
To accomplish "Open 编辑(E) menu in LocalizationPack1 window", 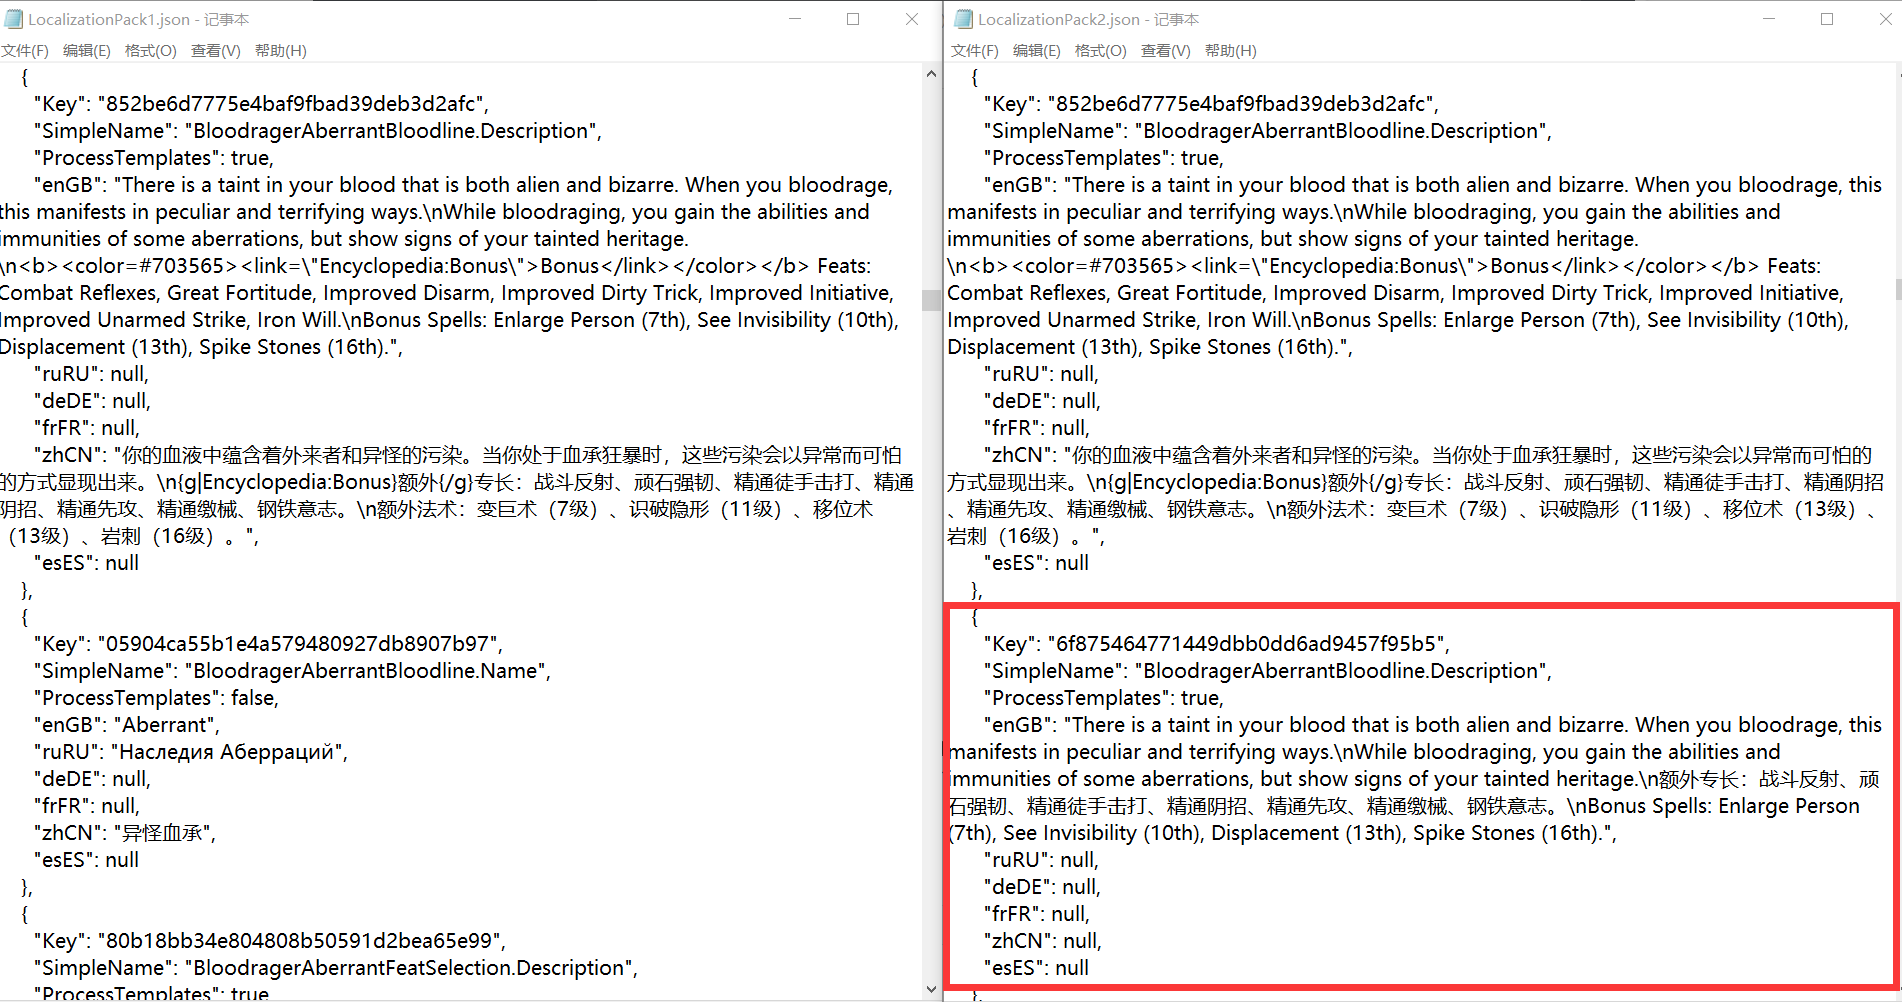I will click(87, 51).
